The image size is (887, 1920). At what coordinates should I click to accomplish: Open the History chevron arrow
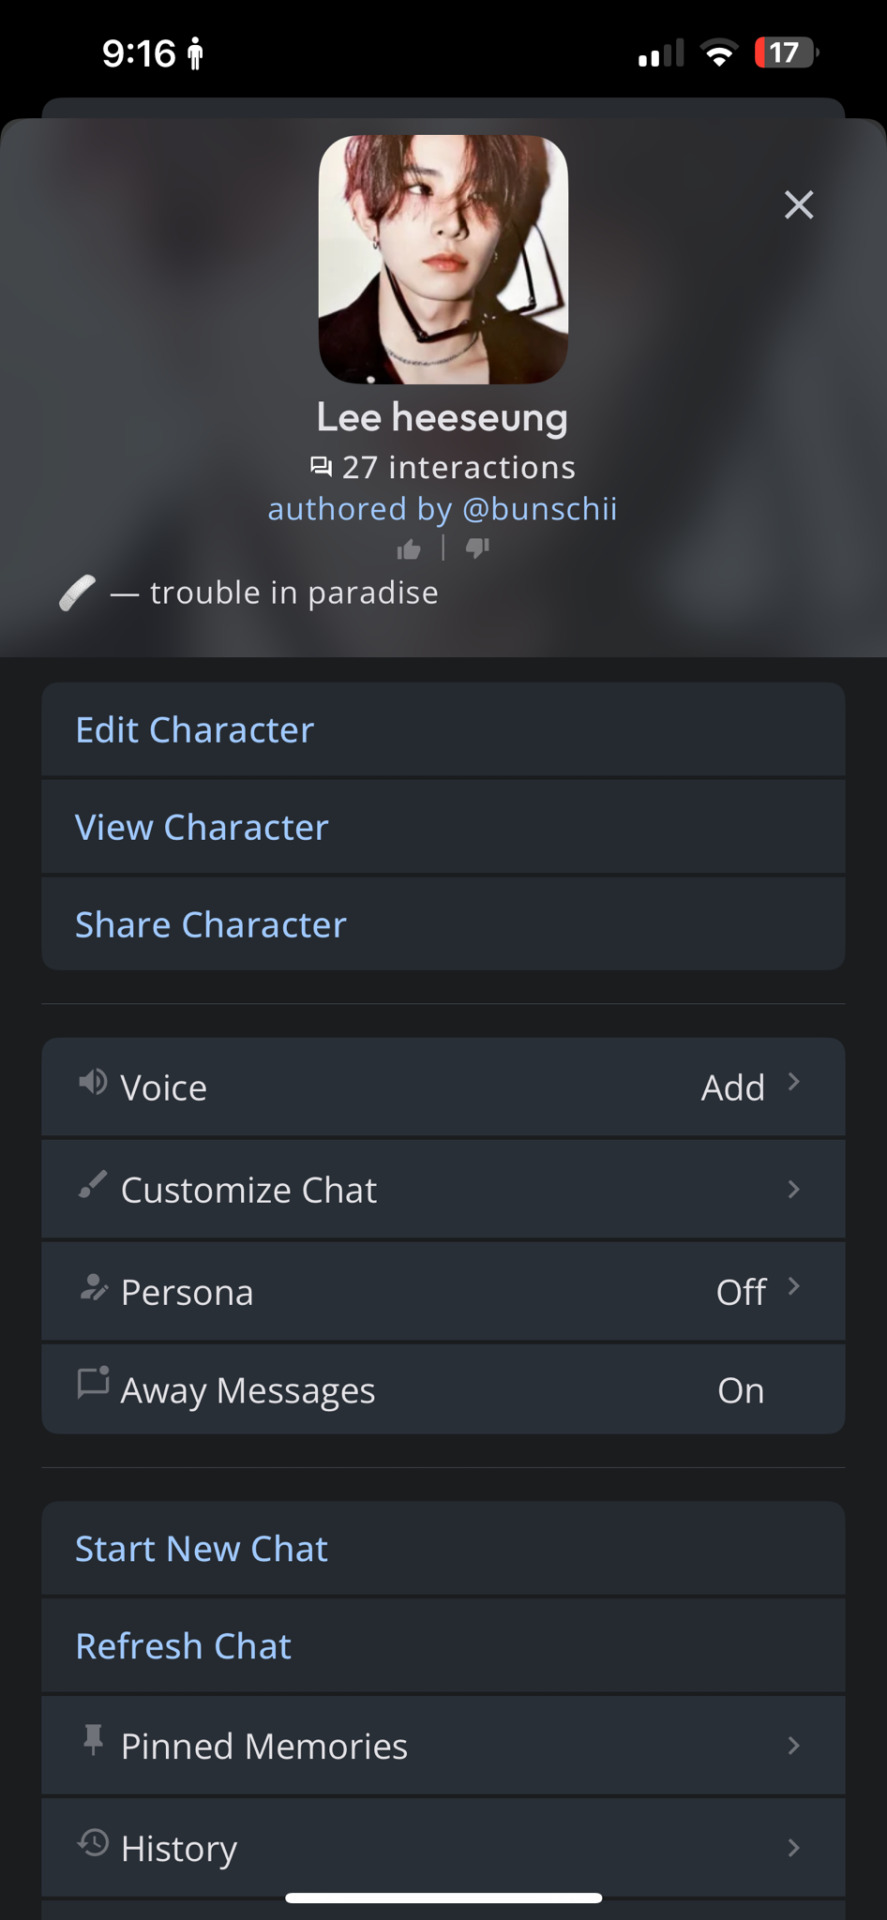[x=793, y=1847]
